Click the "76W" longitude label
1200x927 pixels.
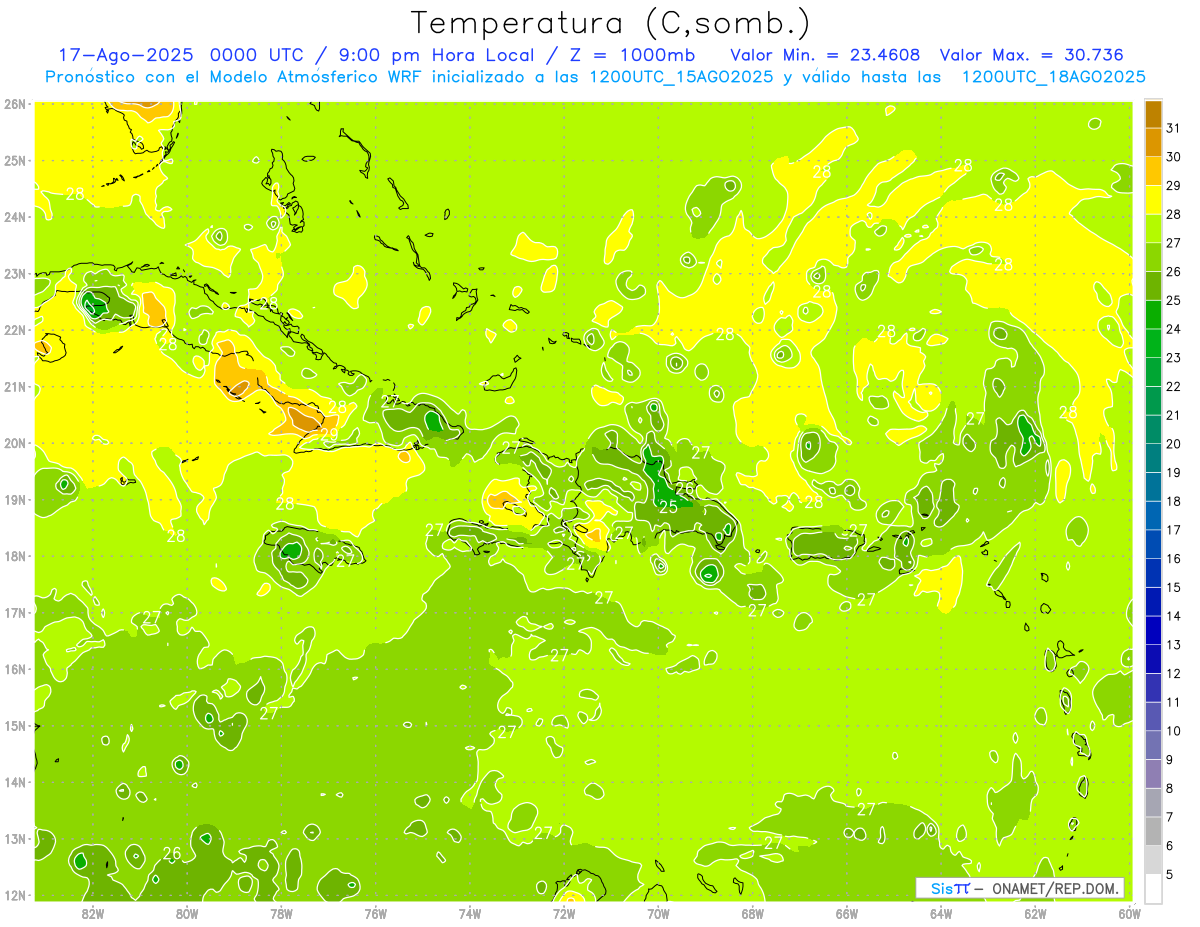pyautogui.click(x=375, y=913)
